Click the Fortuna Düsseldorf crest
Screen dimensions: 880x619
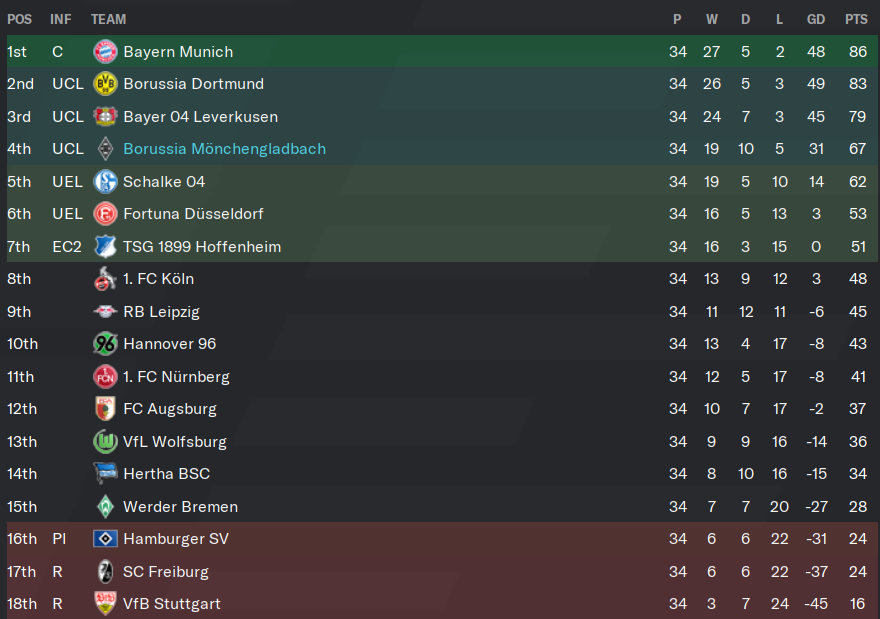pyautogui.click(x=105, y=214)
